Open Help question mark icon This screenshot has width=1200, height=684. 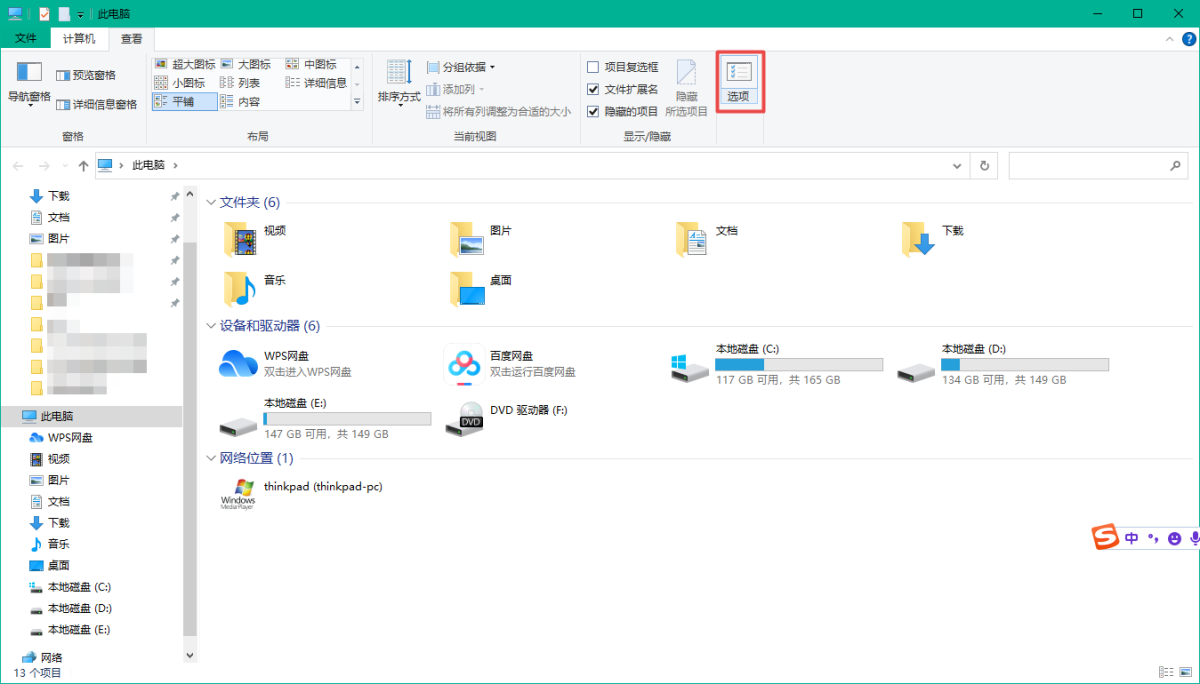(1188, 38)
